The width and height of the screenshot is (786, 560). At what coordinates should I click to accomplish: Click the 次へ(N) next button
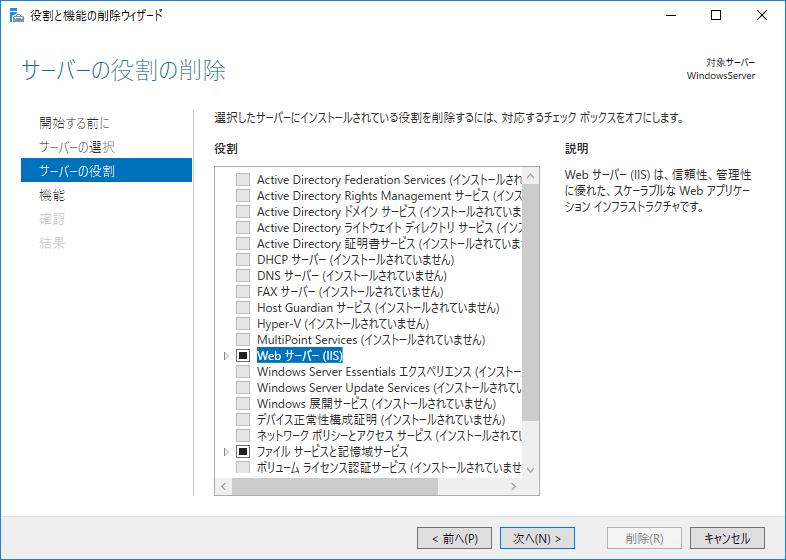click(537, 538)
